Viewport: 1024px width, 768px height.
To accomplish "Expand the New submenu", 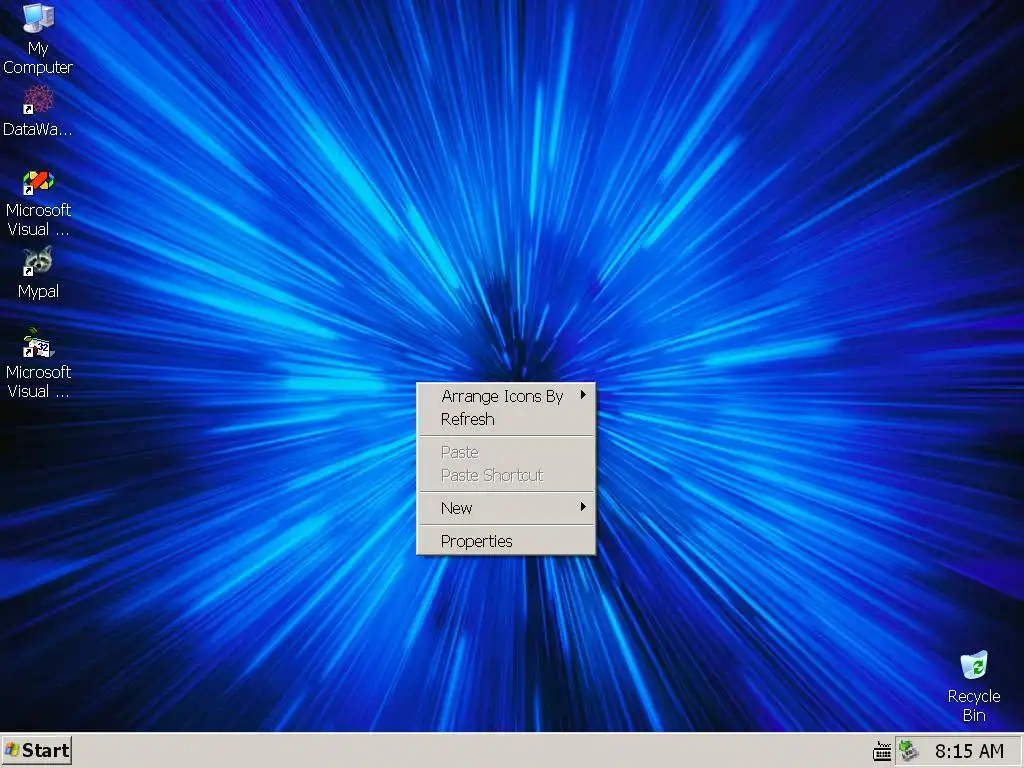I will click(x=506, y=508).
